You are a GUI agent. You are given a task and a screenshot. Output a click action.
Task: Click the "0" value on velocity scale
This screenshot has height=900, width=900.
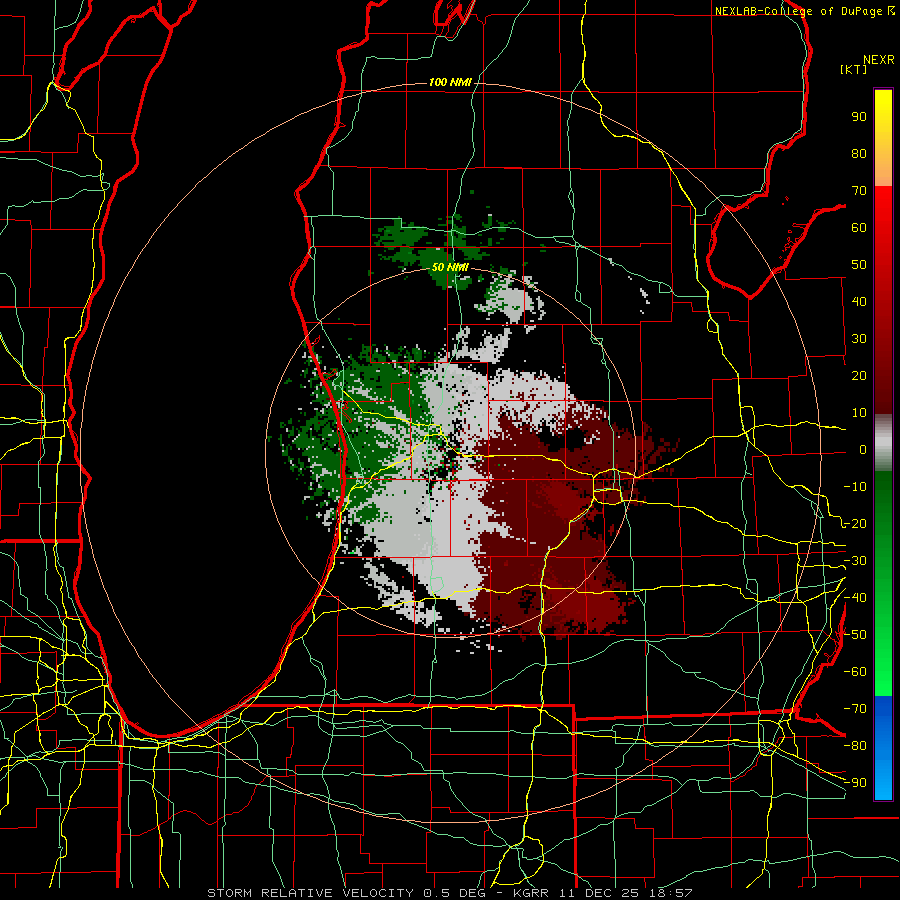click(x=863, y=450)
